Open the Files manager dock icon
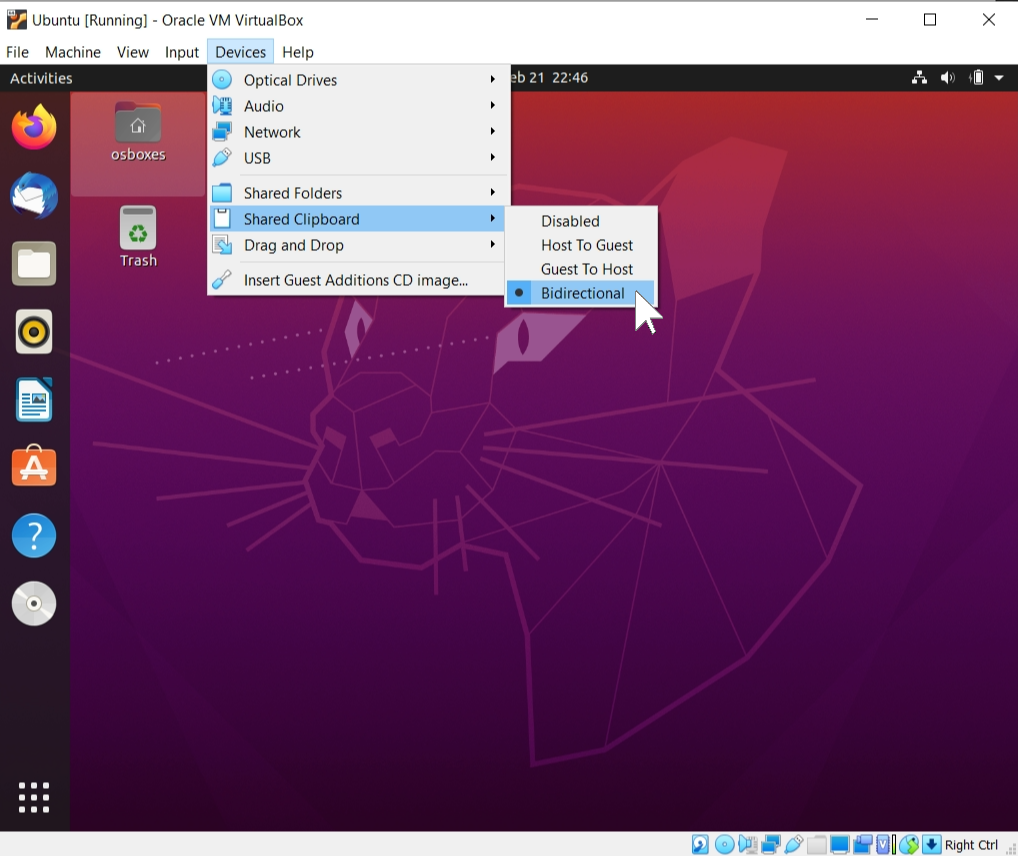Screen dimensions: 1018x856 click(34, 264)
